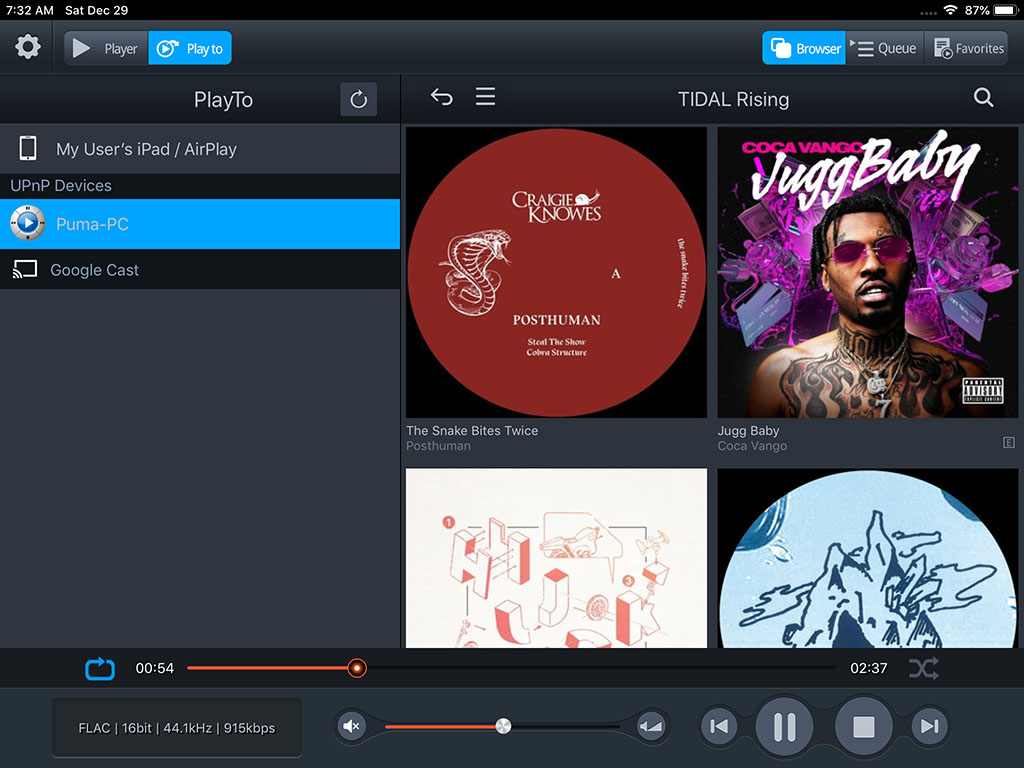Click the artist name Coca Vango
This screenshot has height=768, width=1024.
tap(752, 446)
